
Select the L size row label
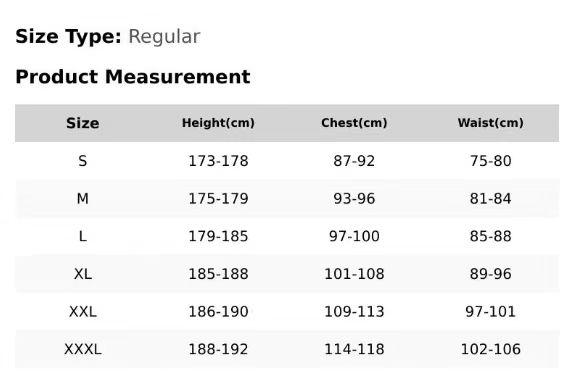[x=83, y=236]
